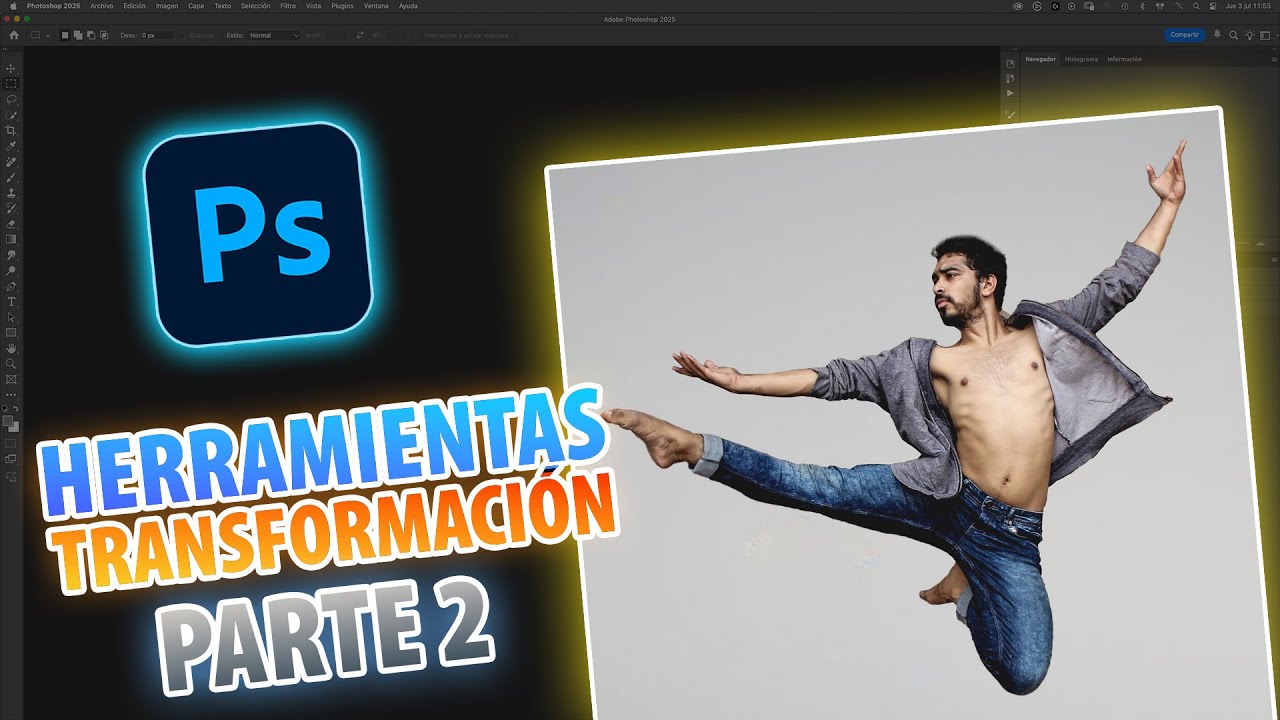Open notifications bell icon
Image resolution: width=1280 pixels, height=720 pixels.
(x=1217, y=34)
